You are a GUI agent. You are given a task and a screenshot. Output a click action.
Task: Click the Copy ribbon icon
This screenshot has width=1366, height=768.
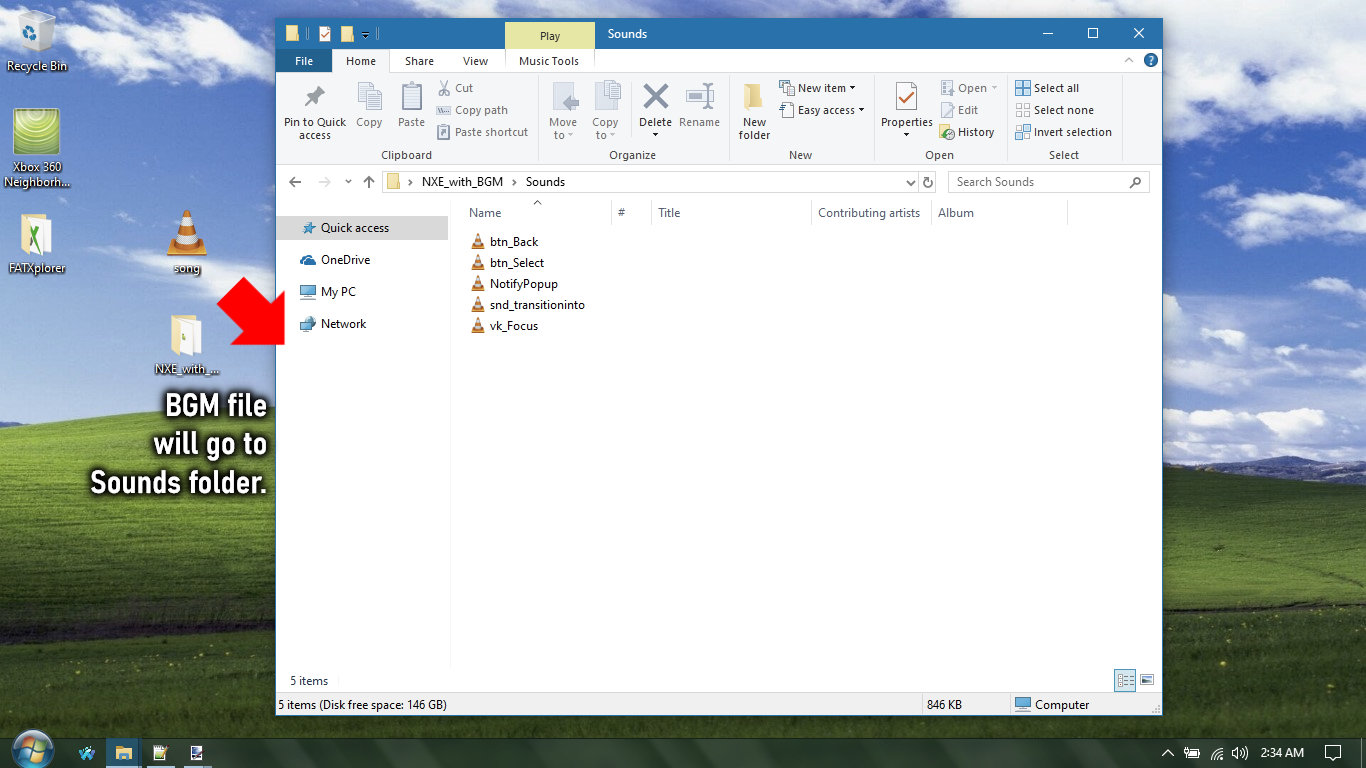369,98
